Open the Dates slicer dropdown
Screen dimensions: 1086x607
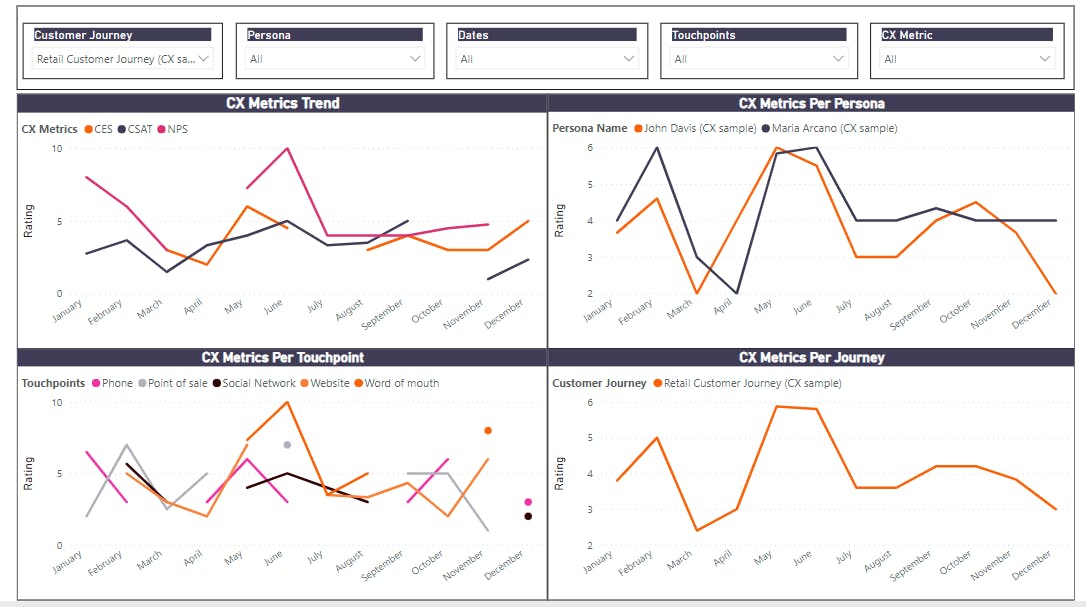(547, 59)
